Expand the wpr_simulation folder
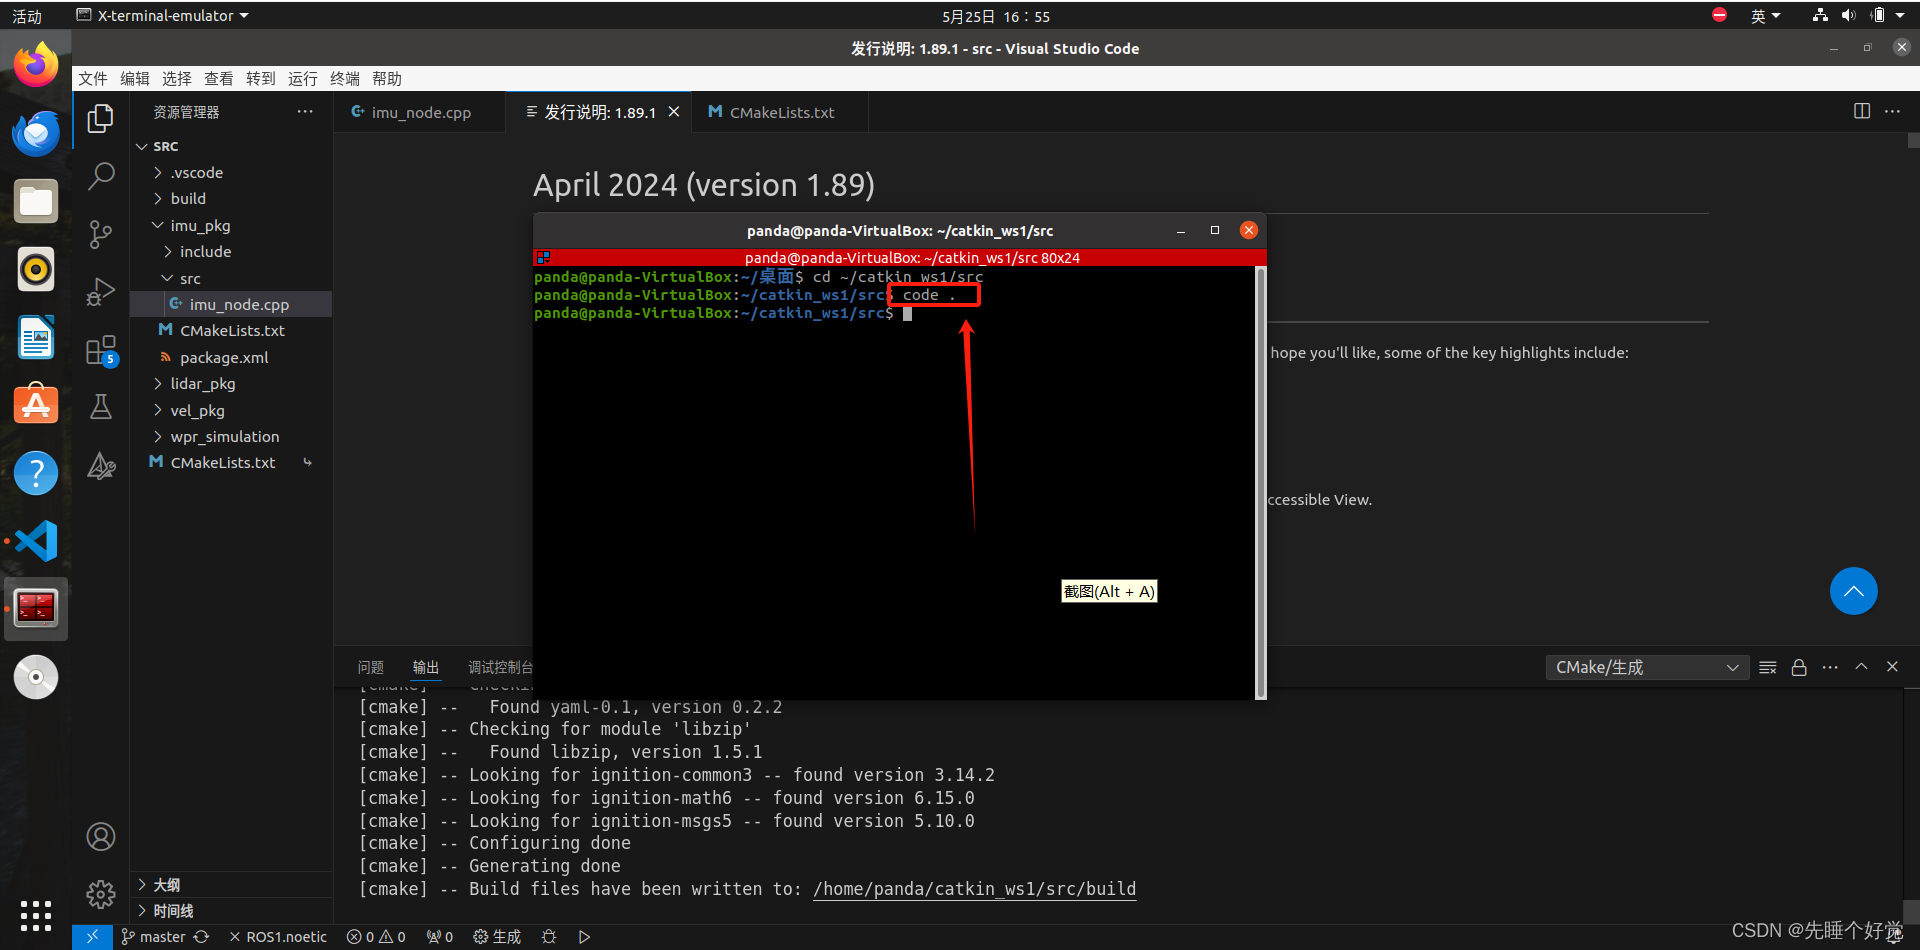The width and height of the screenshot is (1920, 950). click(231, 436)
